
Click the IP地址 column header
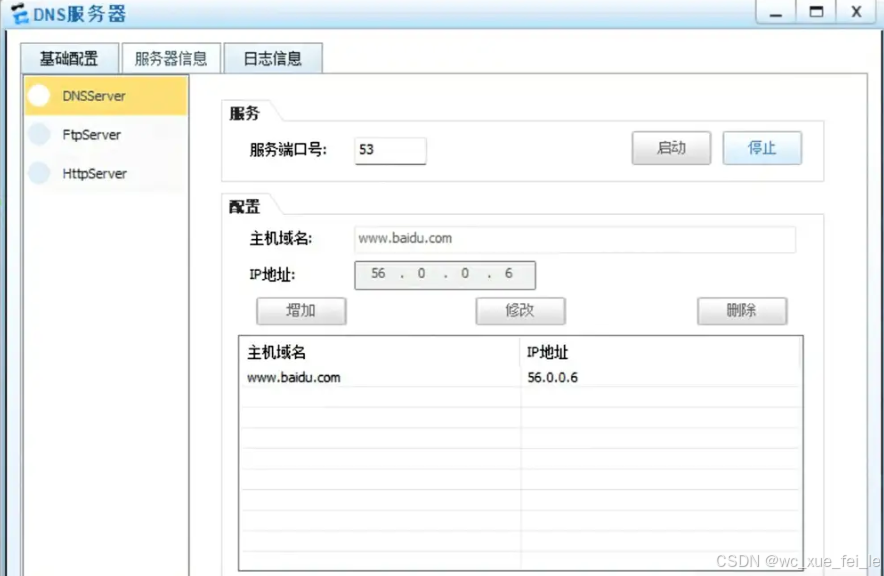coord(660,353)
